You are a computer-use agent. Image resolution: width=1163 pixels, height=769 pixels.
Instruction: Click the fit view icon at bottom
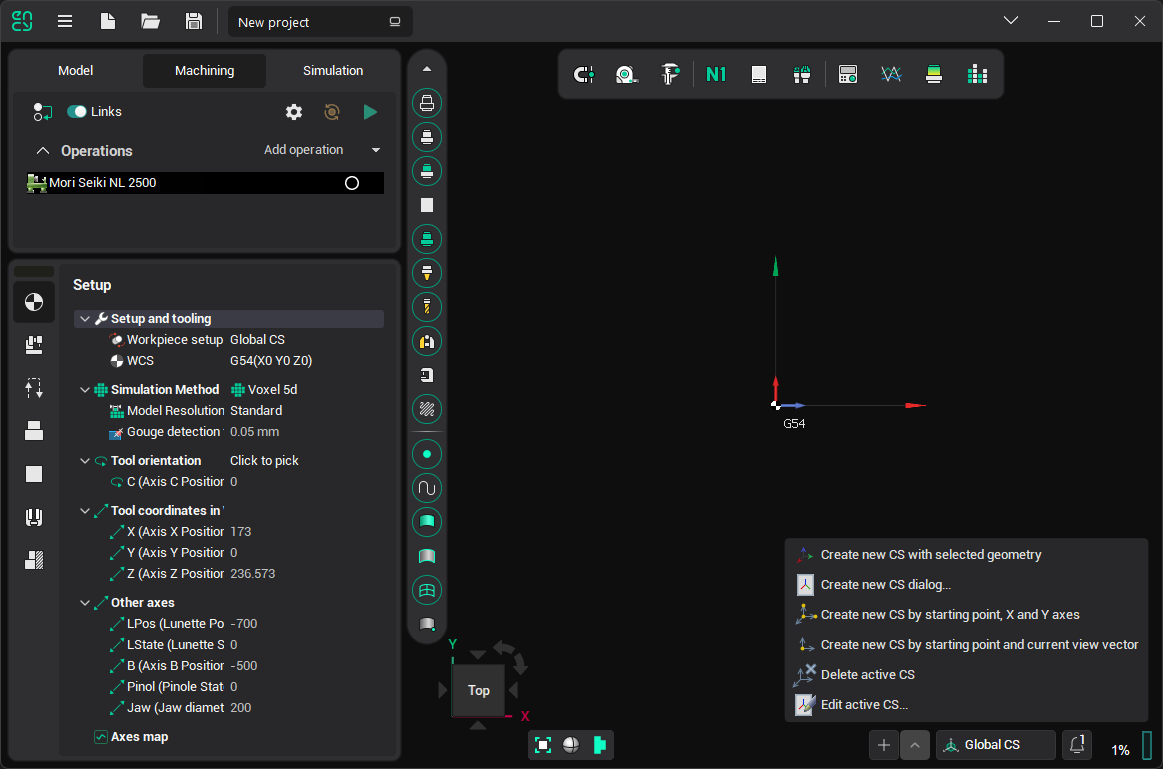point(543,745)
